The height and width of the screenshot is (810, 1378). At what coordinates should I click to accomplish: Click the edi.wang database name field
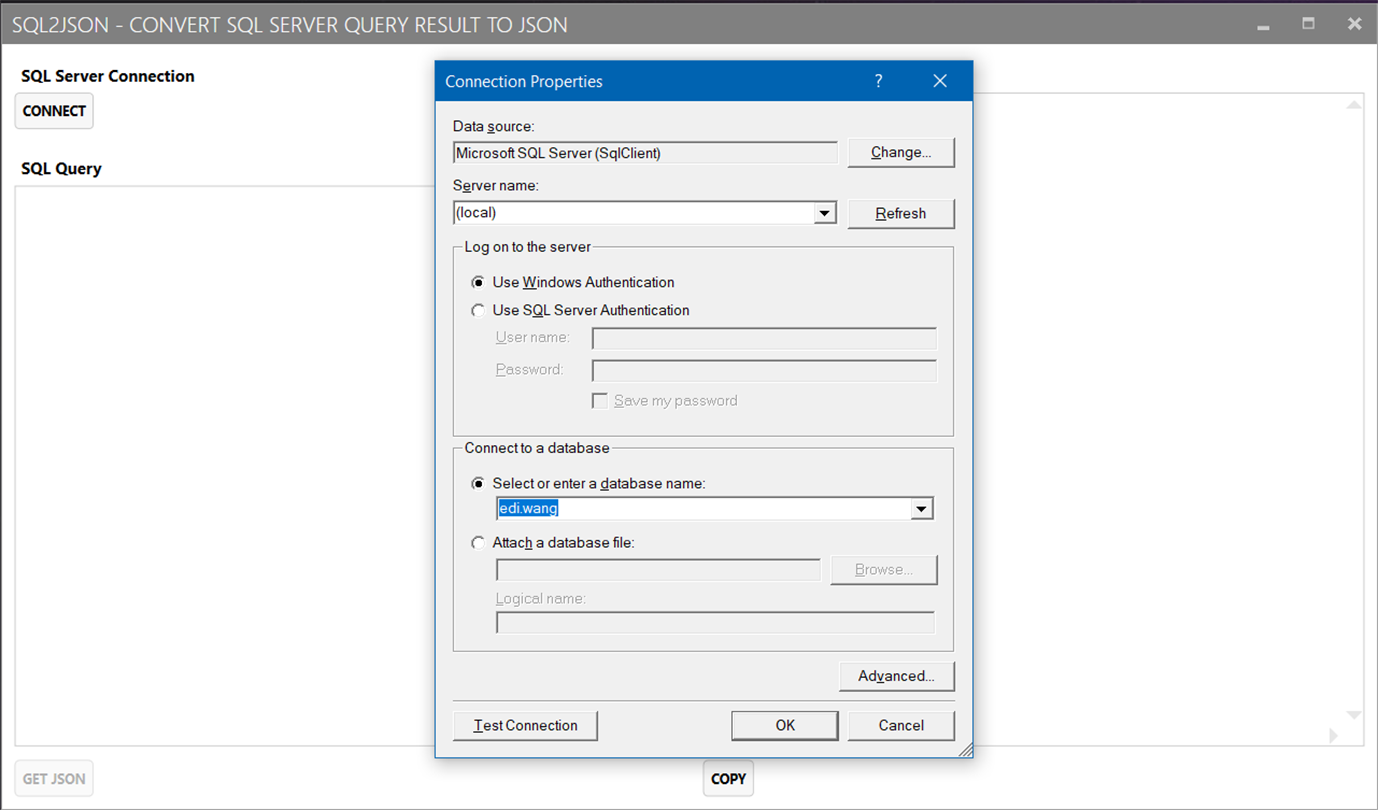coord(704,509)
